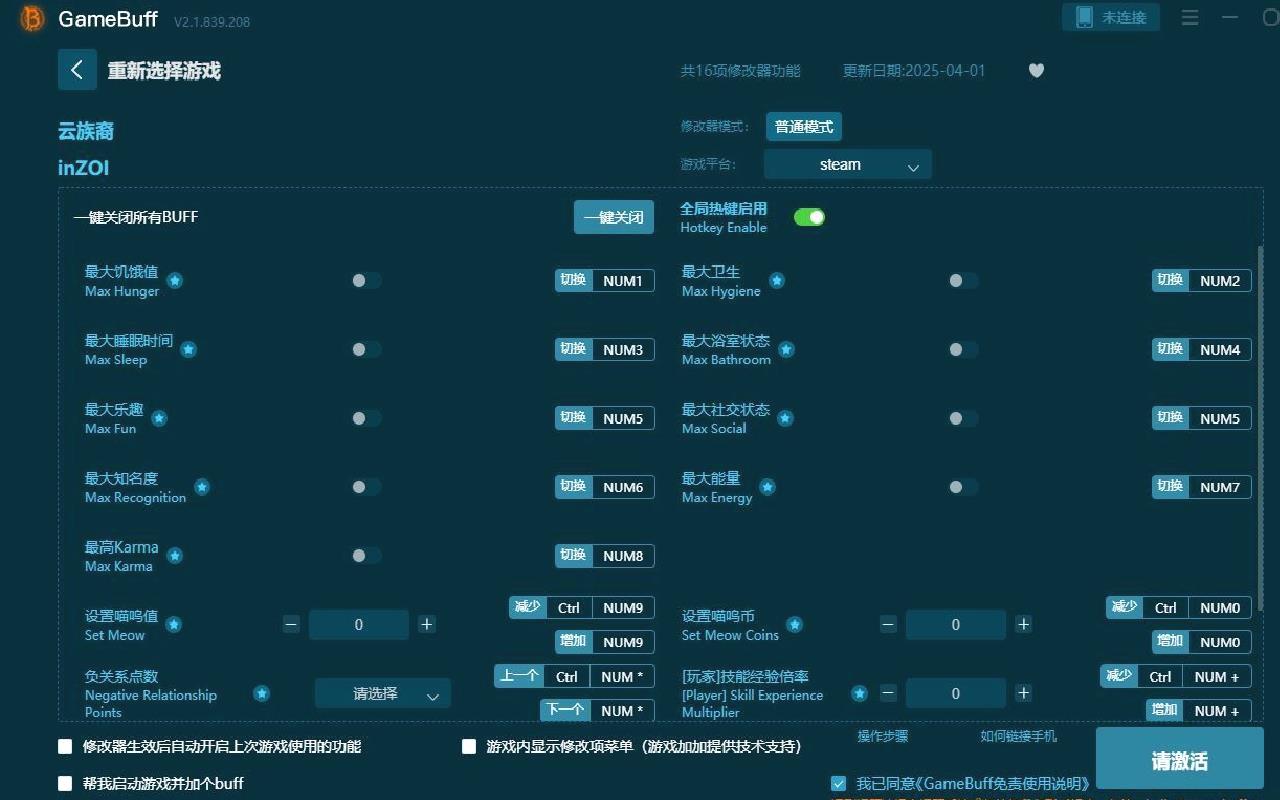Check launch game and add buff checkbox
The width and height of the screenshot is (1280, 800).
click(x=66, y=783)
